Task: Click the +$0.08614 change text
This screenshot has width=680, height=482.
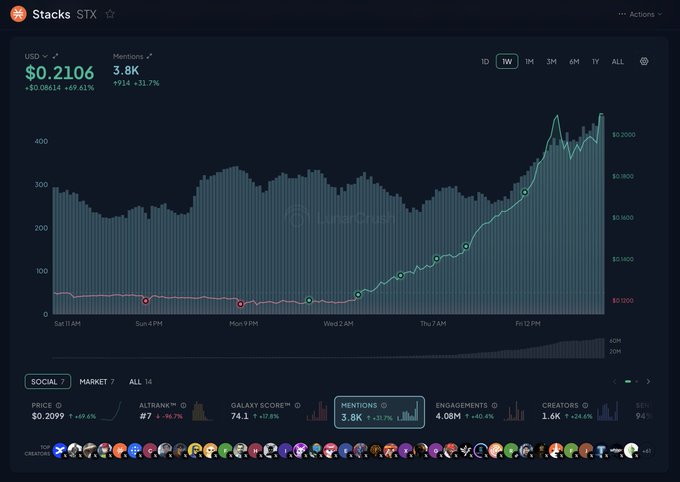Action: [43, 88]
